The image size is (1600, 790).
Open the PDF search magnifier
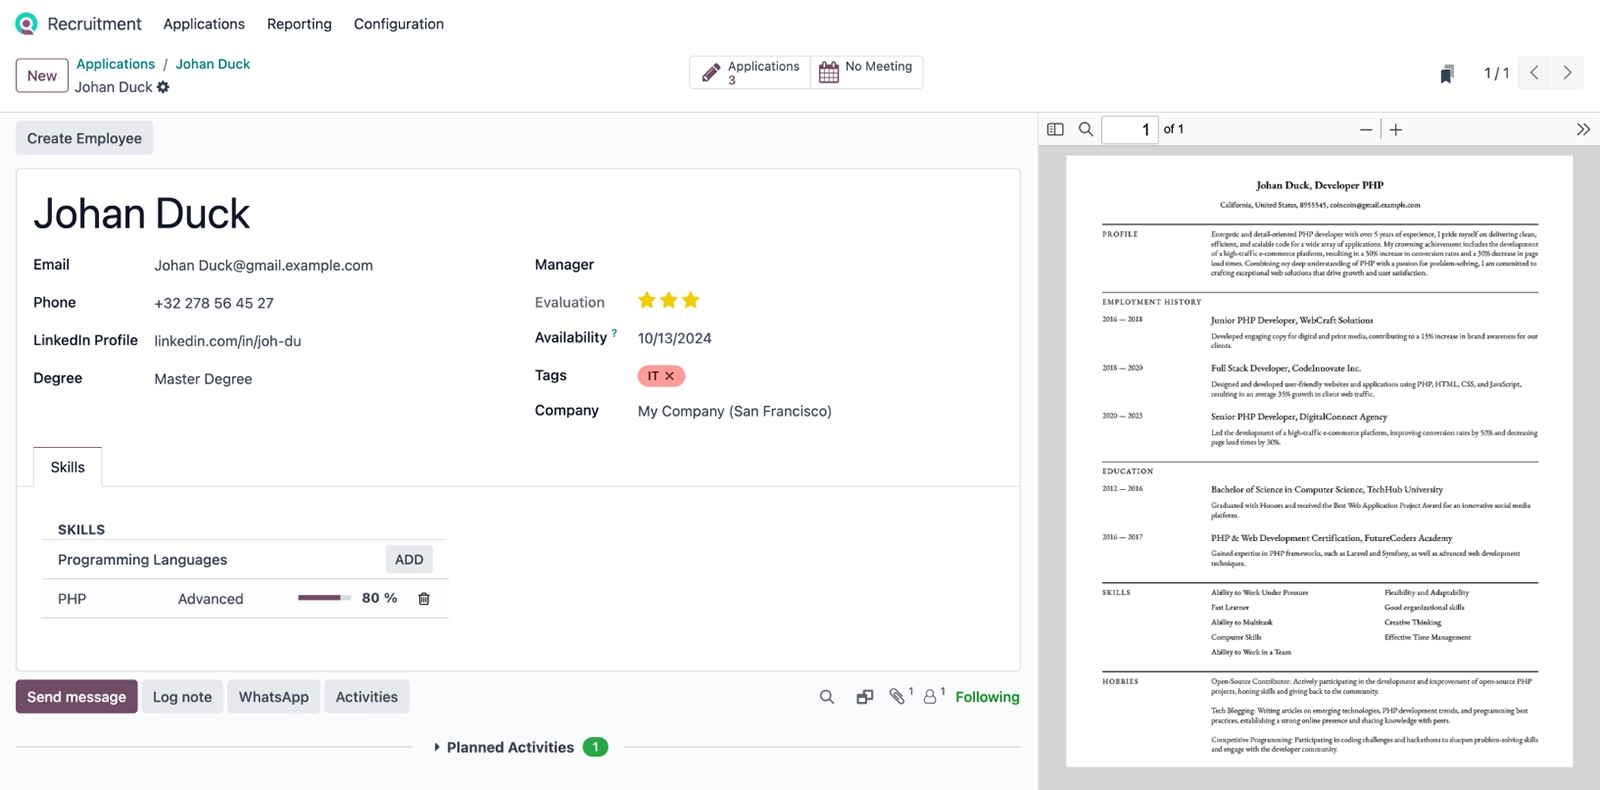[1086, 129]
